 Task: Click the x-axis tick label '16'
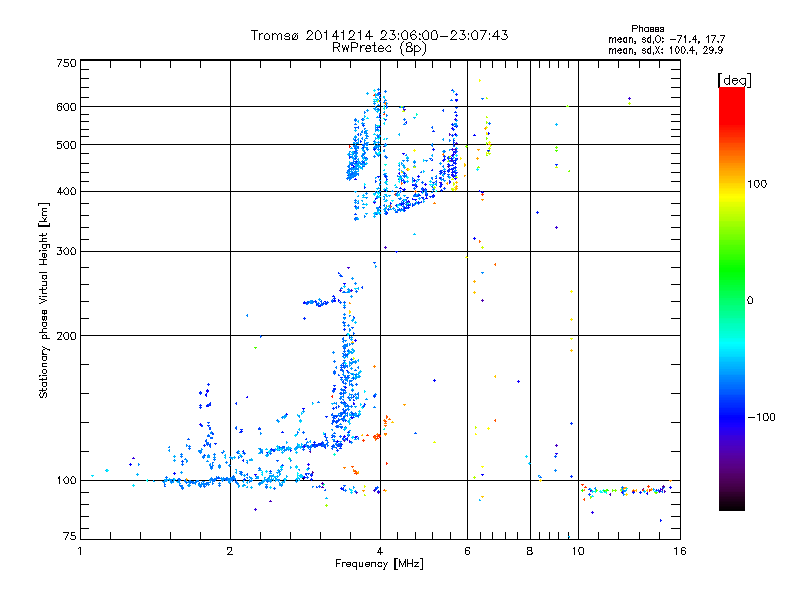click(x=680, y=551)
